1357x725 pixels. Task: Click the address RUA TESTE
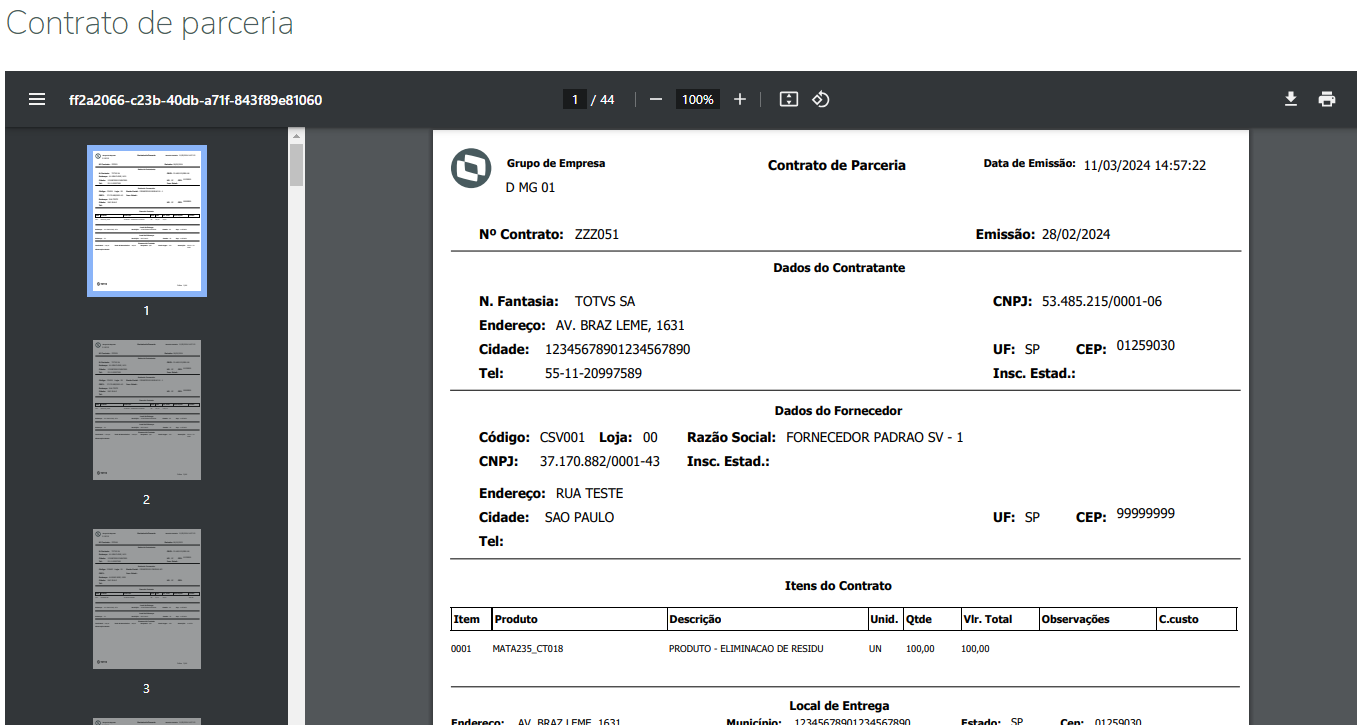pos(589,494)
